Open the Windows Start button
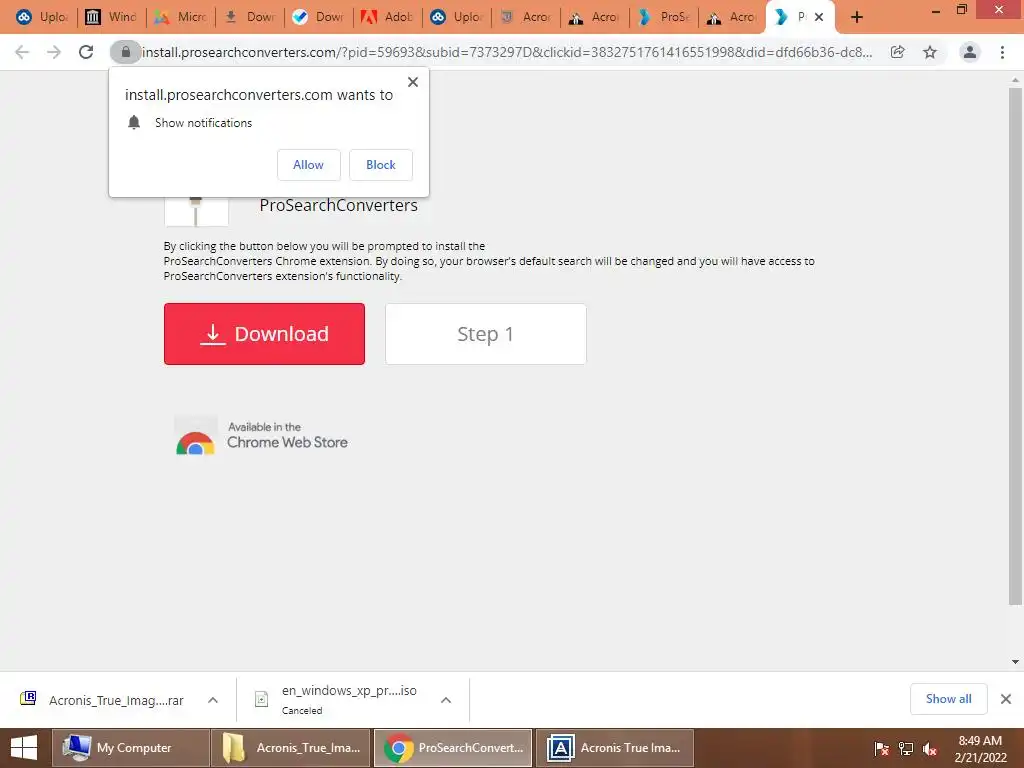The width and height of the screenshot is (1024, 768). point(24,748)
